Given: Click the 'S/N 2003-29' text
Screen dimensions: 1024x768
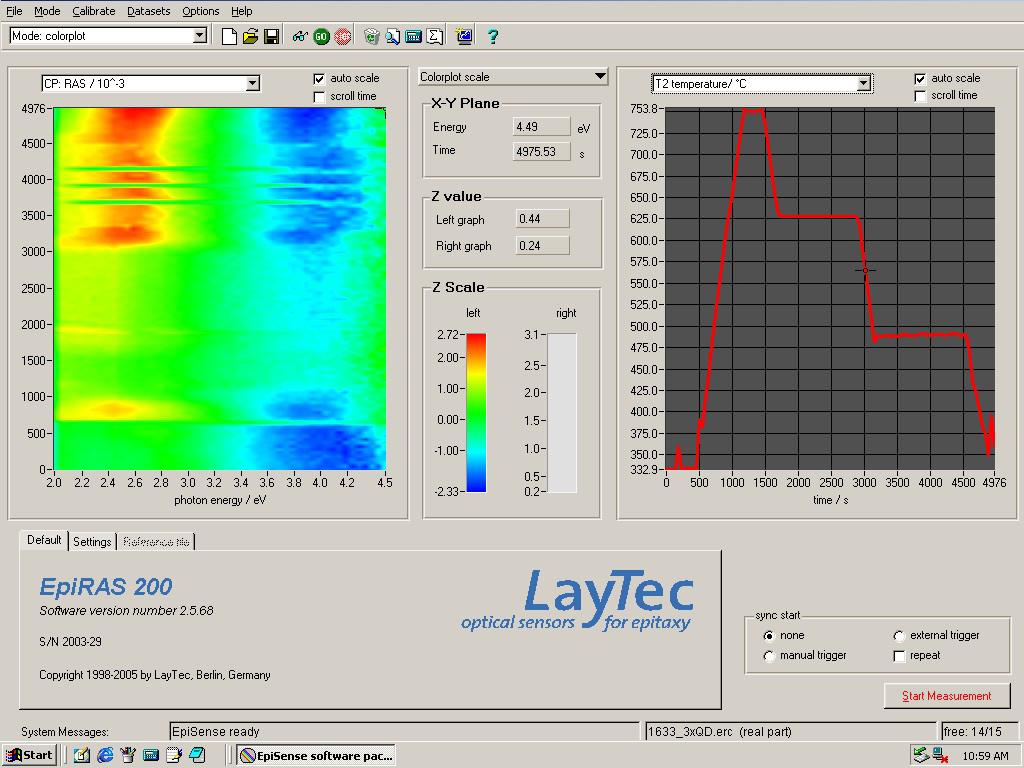Looking at the screenshot, I should coord(71,641).
